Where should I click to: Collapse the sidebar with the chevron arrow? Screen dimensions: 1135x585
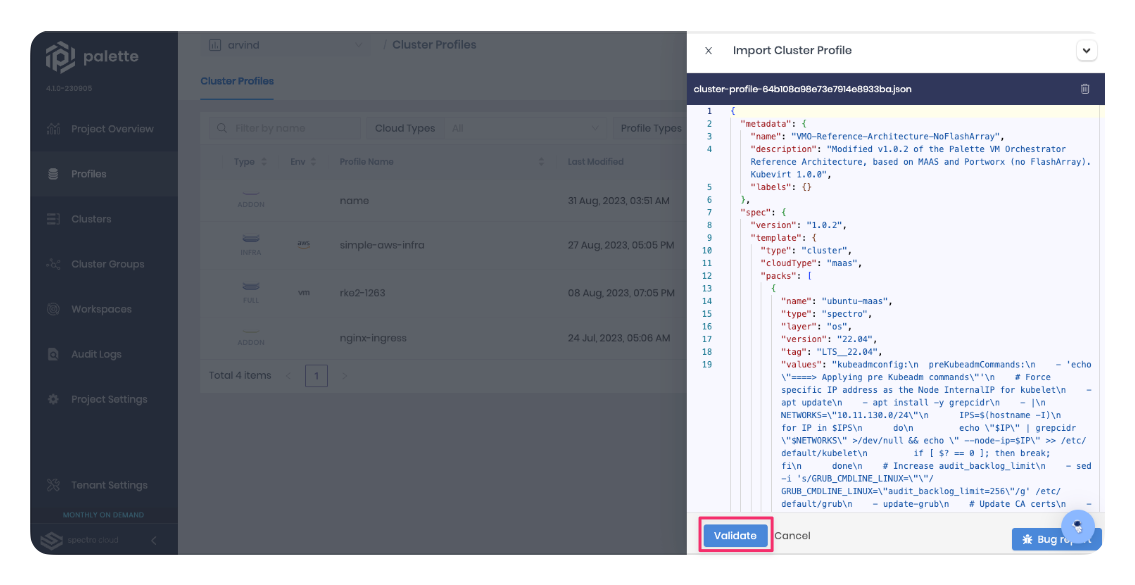(x=153, y=540)
